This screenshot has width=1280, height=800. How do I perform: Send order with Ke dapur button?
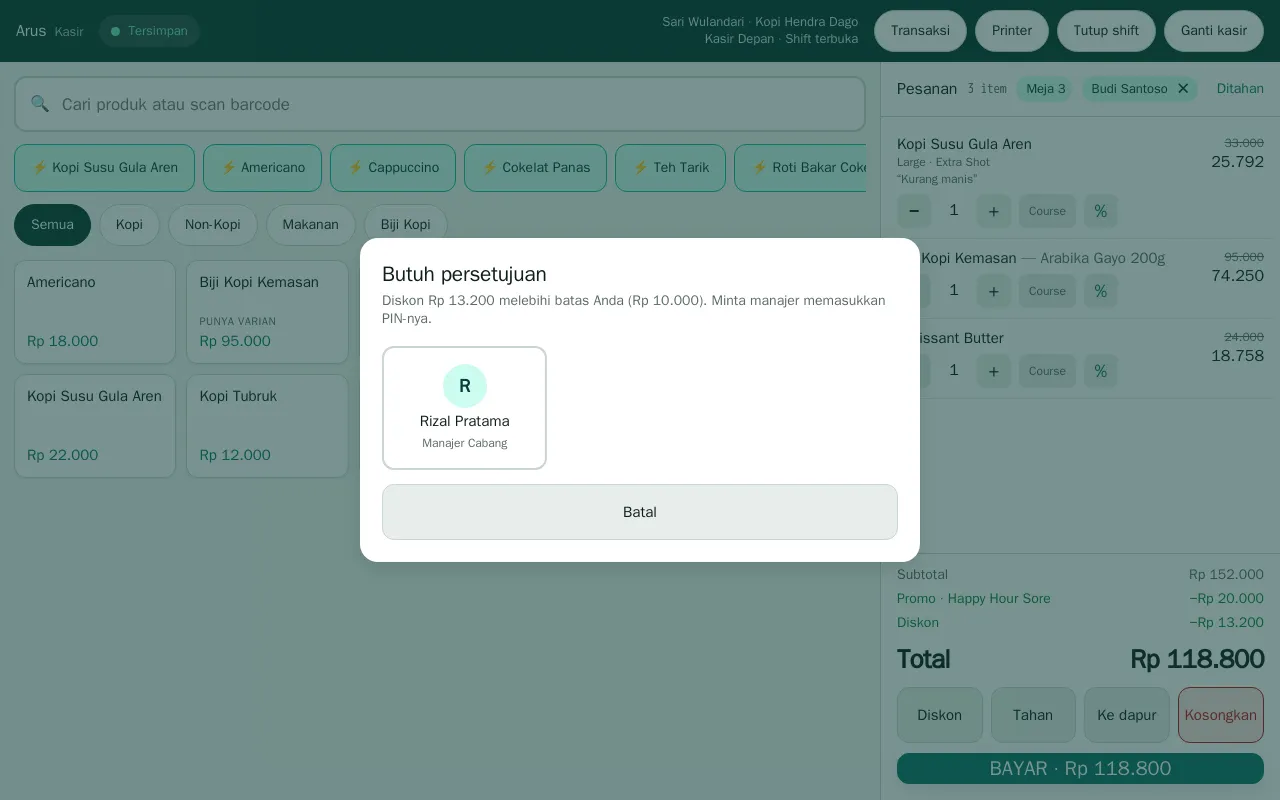[1127, 715]
